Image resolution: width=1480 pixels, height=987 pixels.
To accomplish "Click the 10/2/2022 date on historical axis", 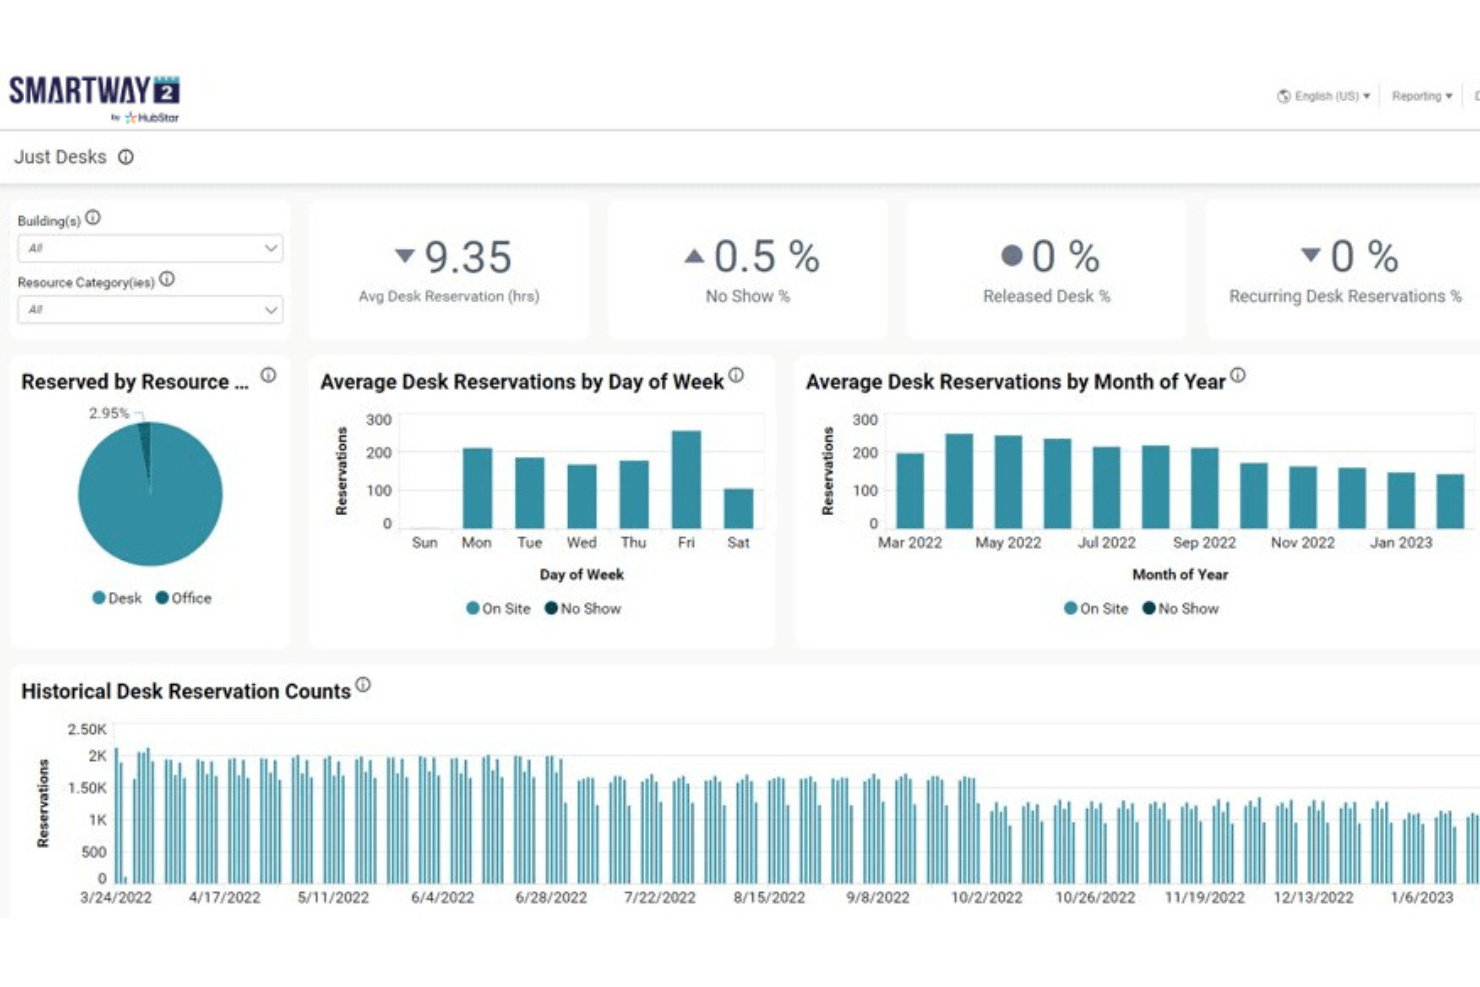I will 987,898.
